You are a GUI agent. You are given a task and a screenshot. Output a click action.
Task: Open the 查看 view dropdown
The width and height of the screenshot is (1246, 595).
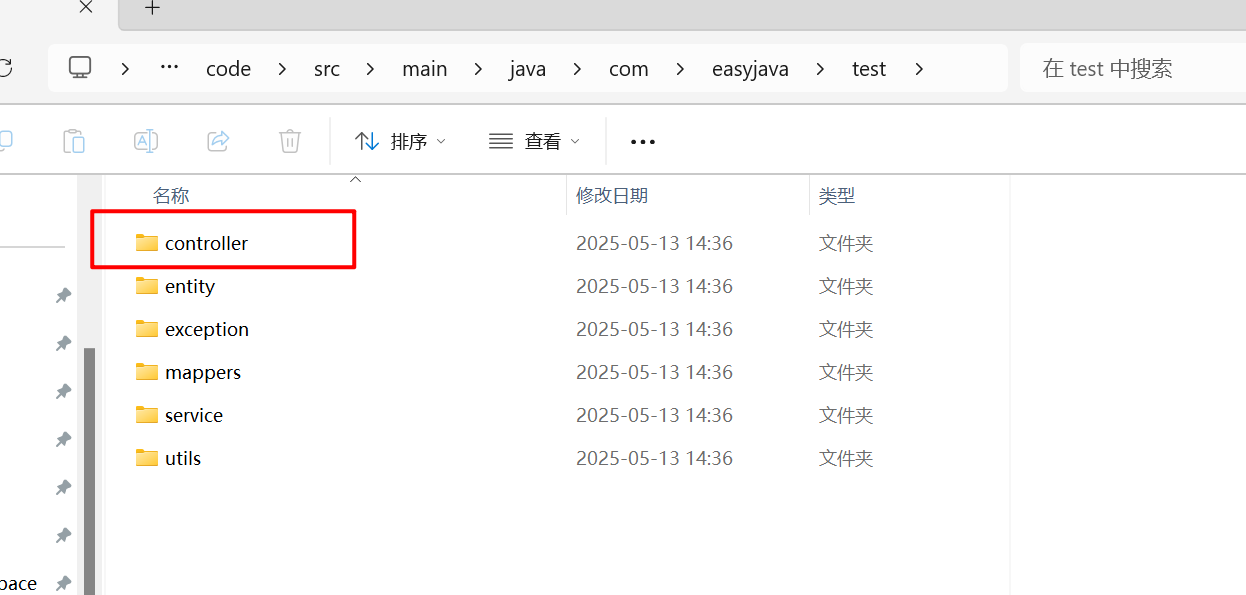pyautogui.click(x=534, y=141)
